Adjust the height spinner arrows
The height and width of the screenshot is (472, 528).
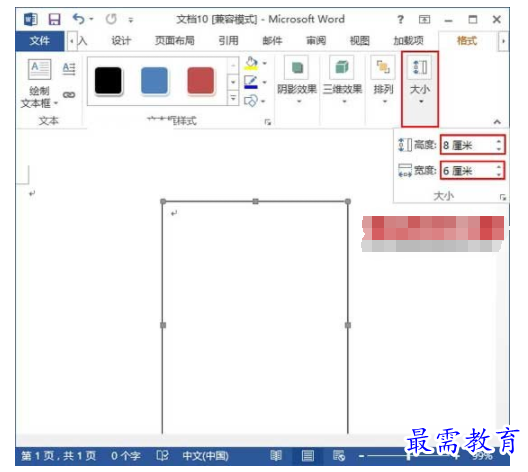499,145
